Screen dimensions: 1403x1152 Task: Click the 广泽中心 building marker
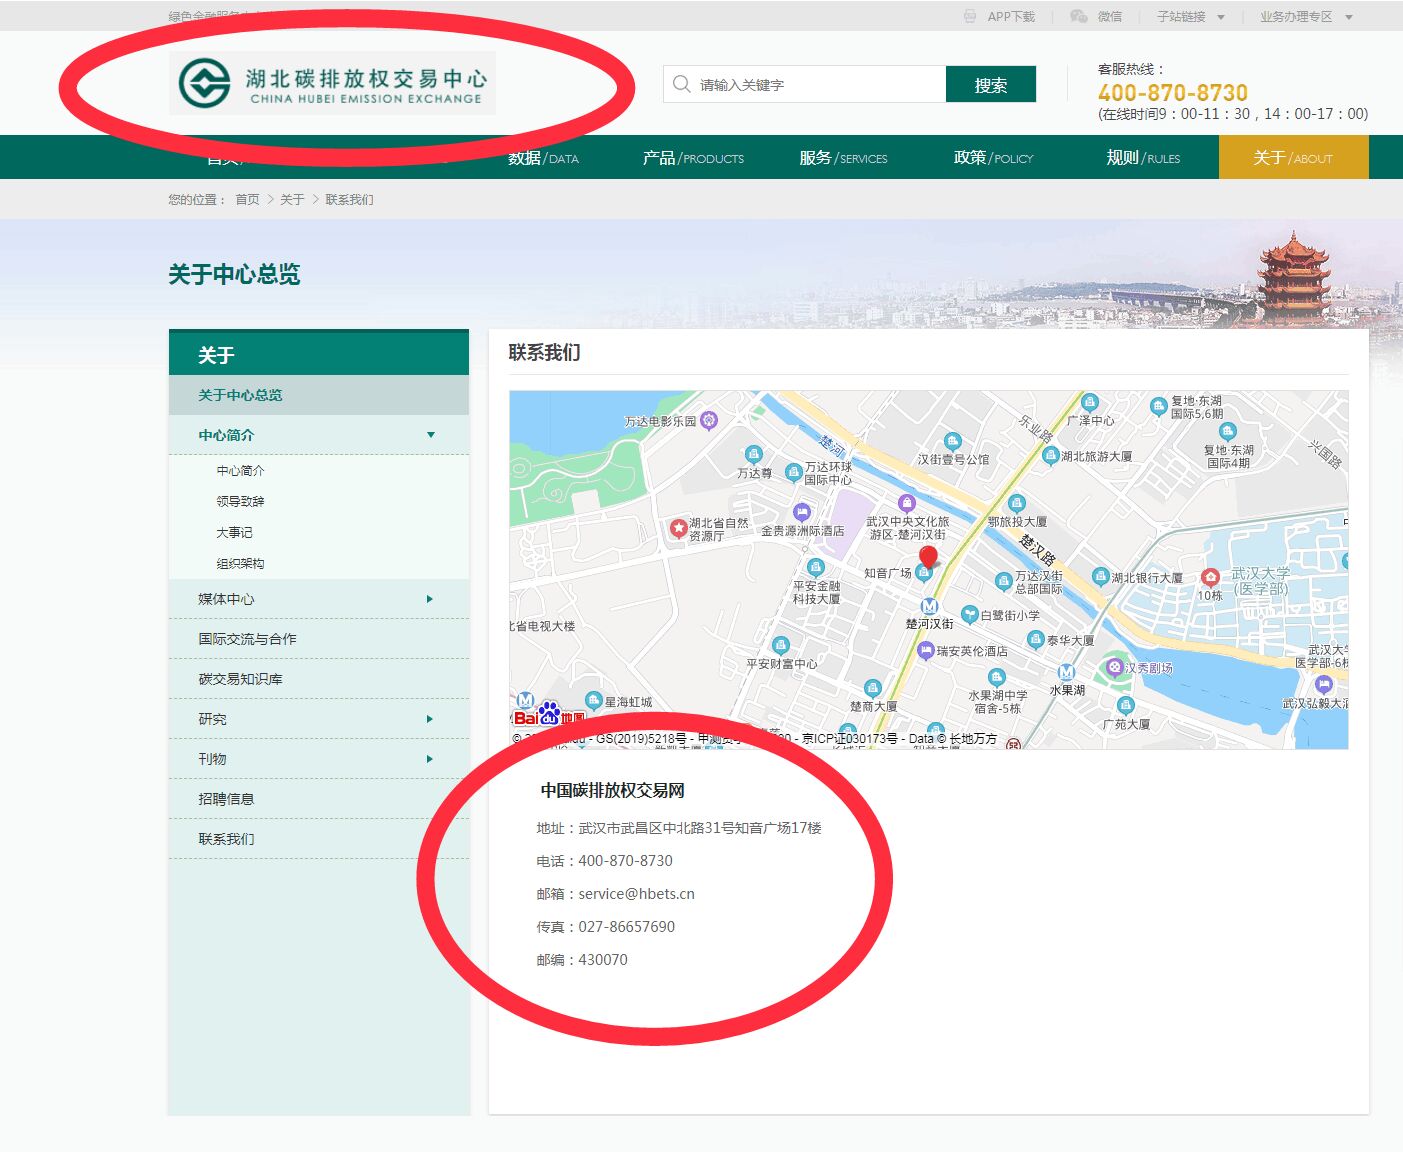pos(1090,403)
